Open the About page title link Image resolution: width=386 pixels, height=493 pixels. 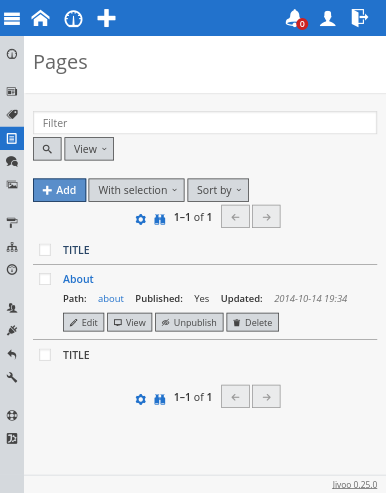coord(78,279)
